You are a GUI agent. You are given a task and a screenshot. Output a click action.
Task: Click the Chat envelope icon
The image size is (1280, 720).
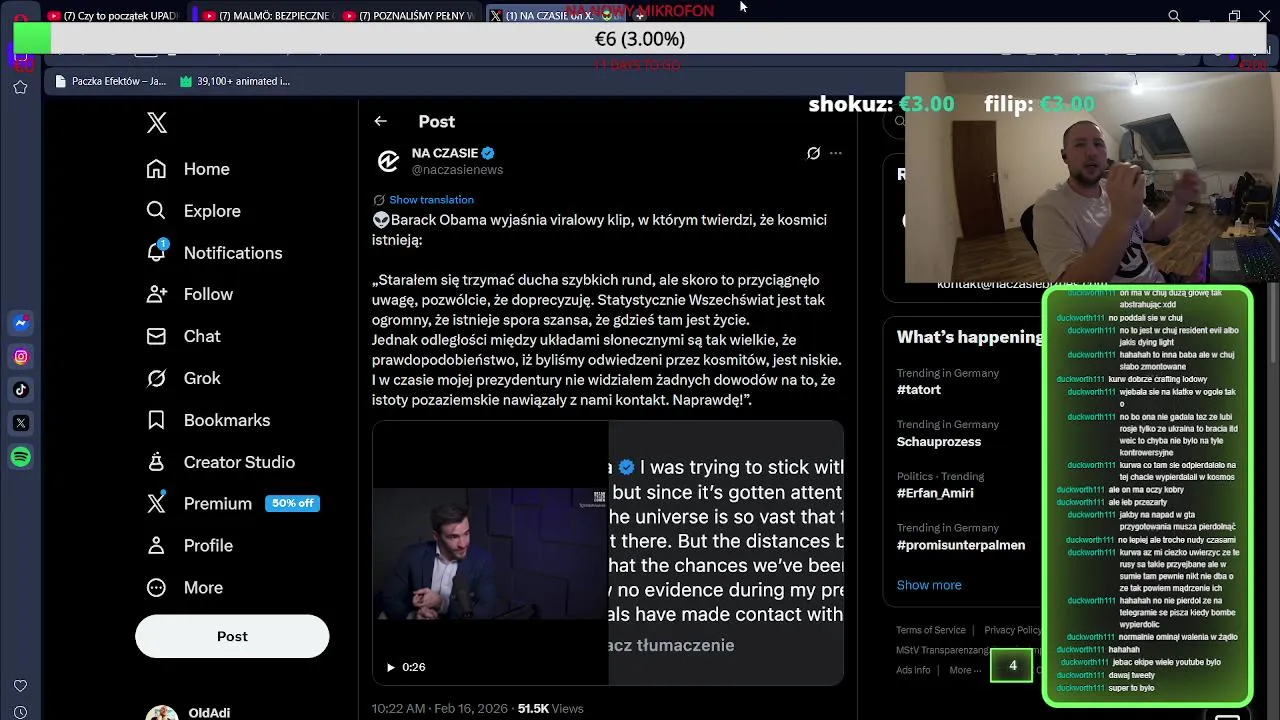click(x=156, y=336)
